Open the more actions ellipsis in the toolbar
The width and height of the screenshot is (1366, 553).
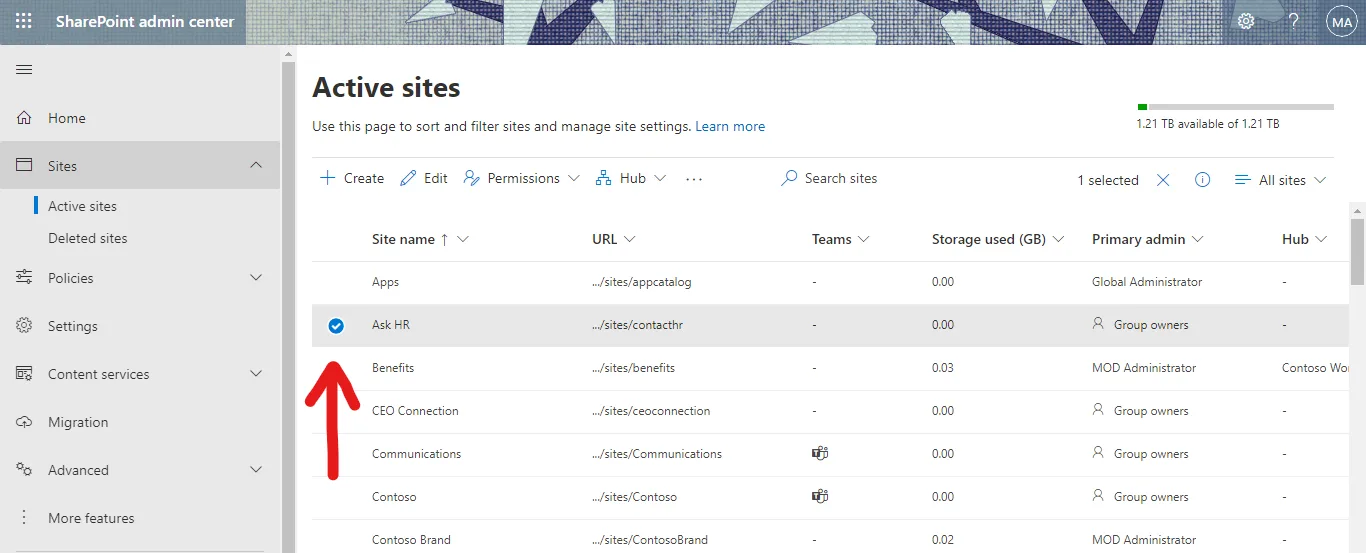pyautogui.click(x=694, y=179)
